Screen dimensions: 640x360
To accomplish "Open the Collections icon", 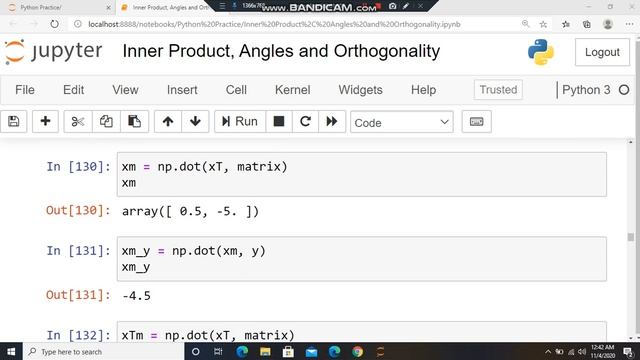I will tap(587, 24).
